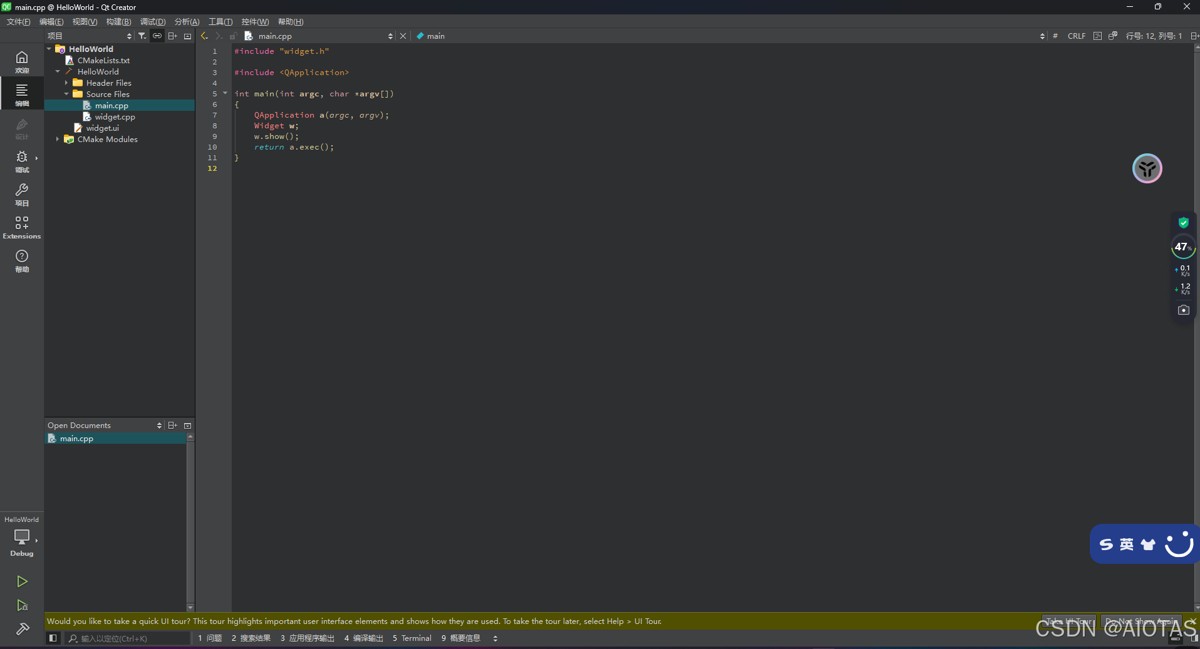Open the HelloWorld Debug kit selector

tap(21, 538)
